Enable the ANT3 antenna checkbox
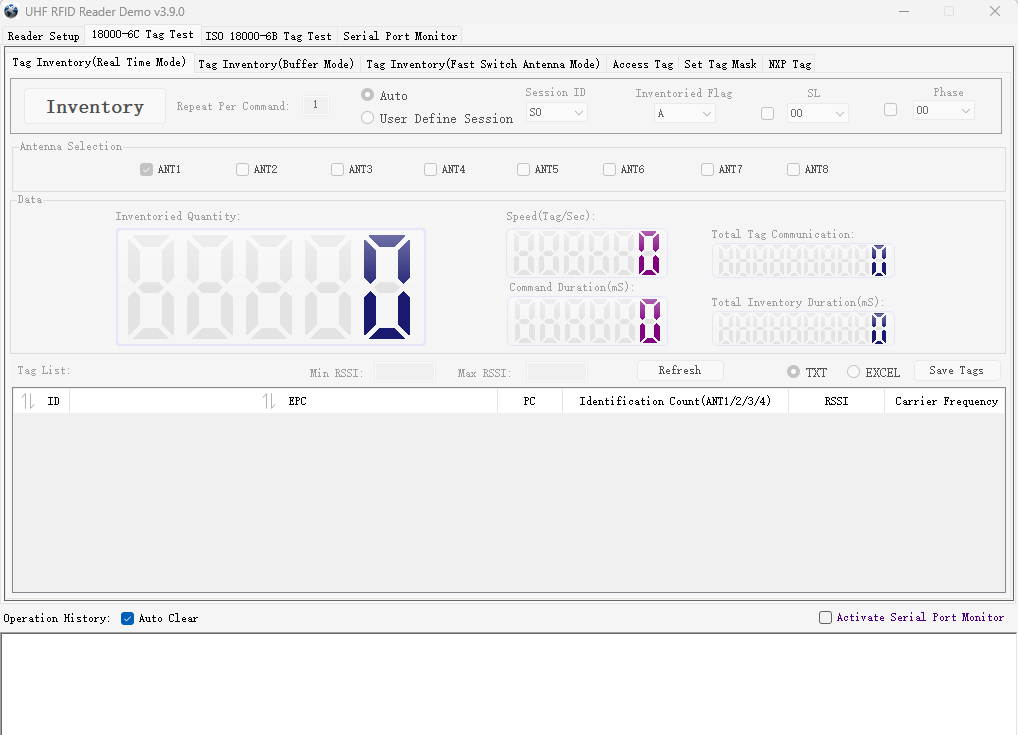Viewport: 1018px width, 735px height. tap(337, 169)
